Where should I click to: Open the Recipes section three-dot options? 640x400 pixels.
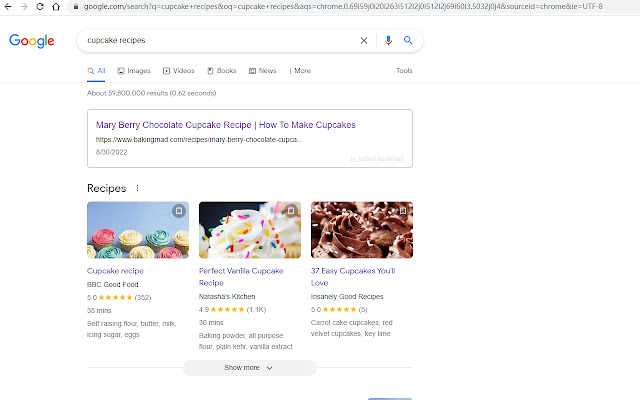click(138, 188)
